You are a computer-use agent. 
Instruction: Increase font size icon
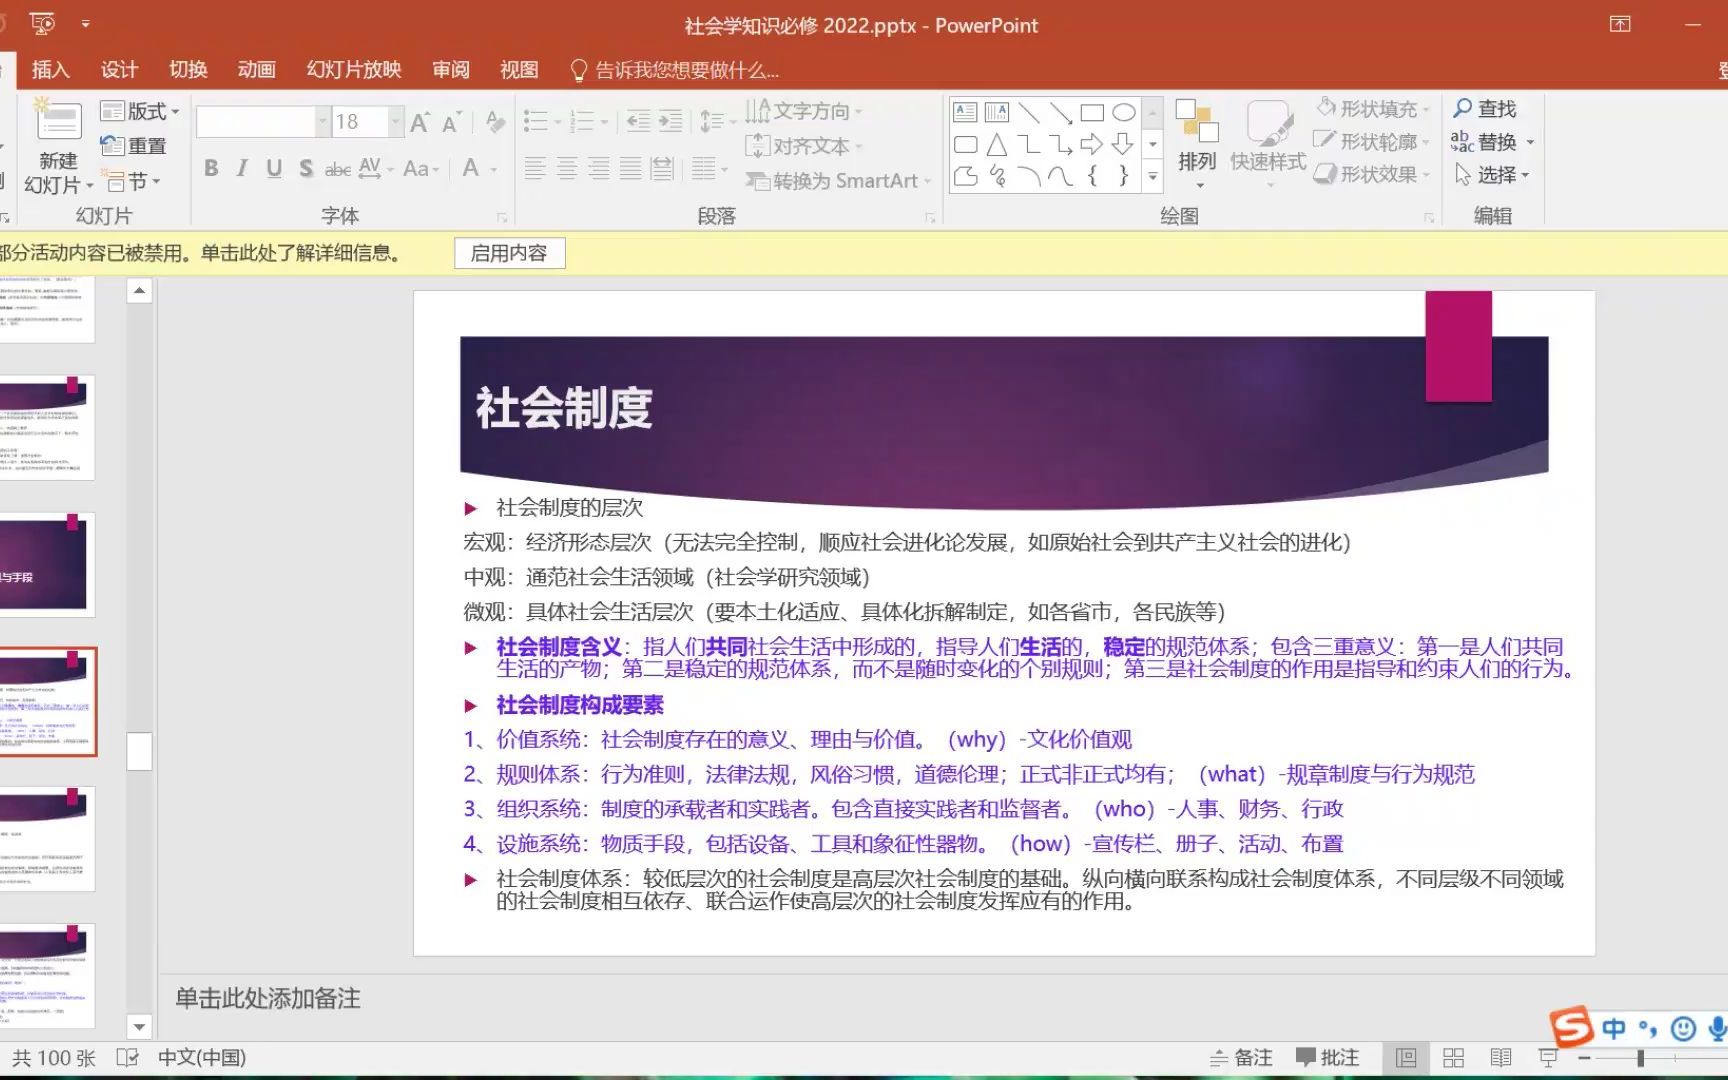pos(420,122)
